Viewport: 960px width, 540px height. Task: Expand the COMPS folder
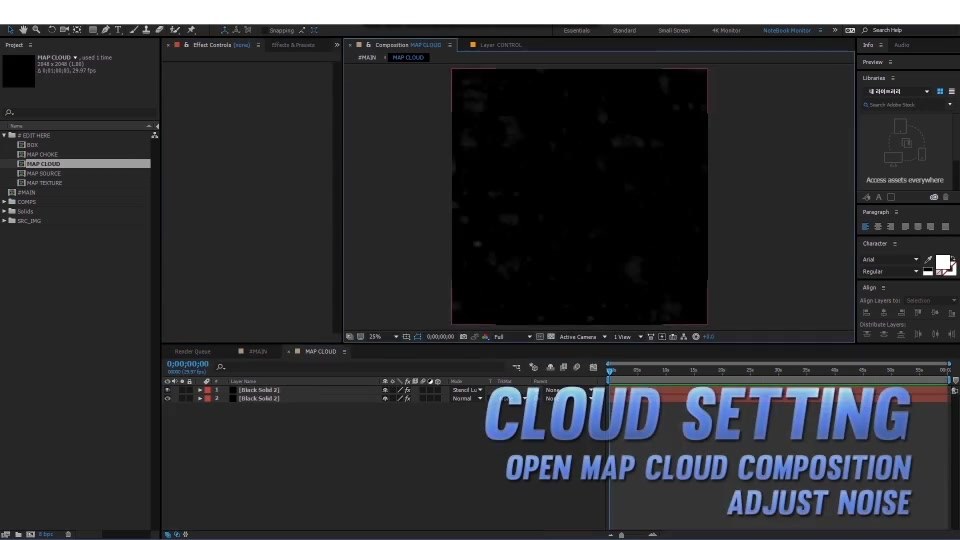click(4, 202)
